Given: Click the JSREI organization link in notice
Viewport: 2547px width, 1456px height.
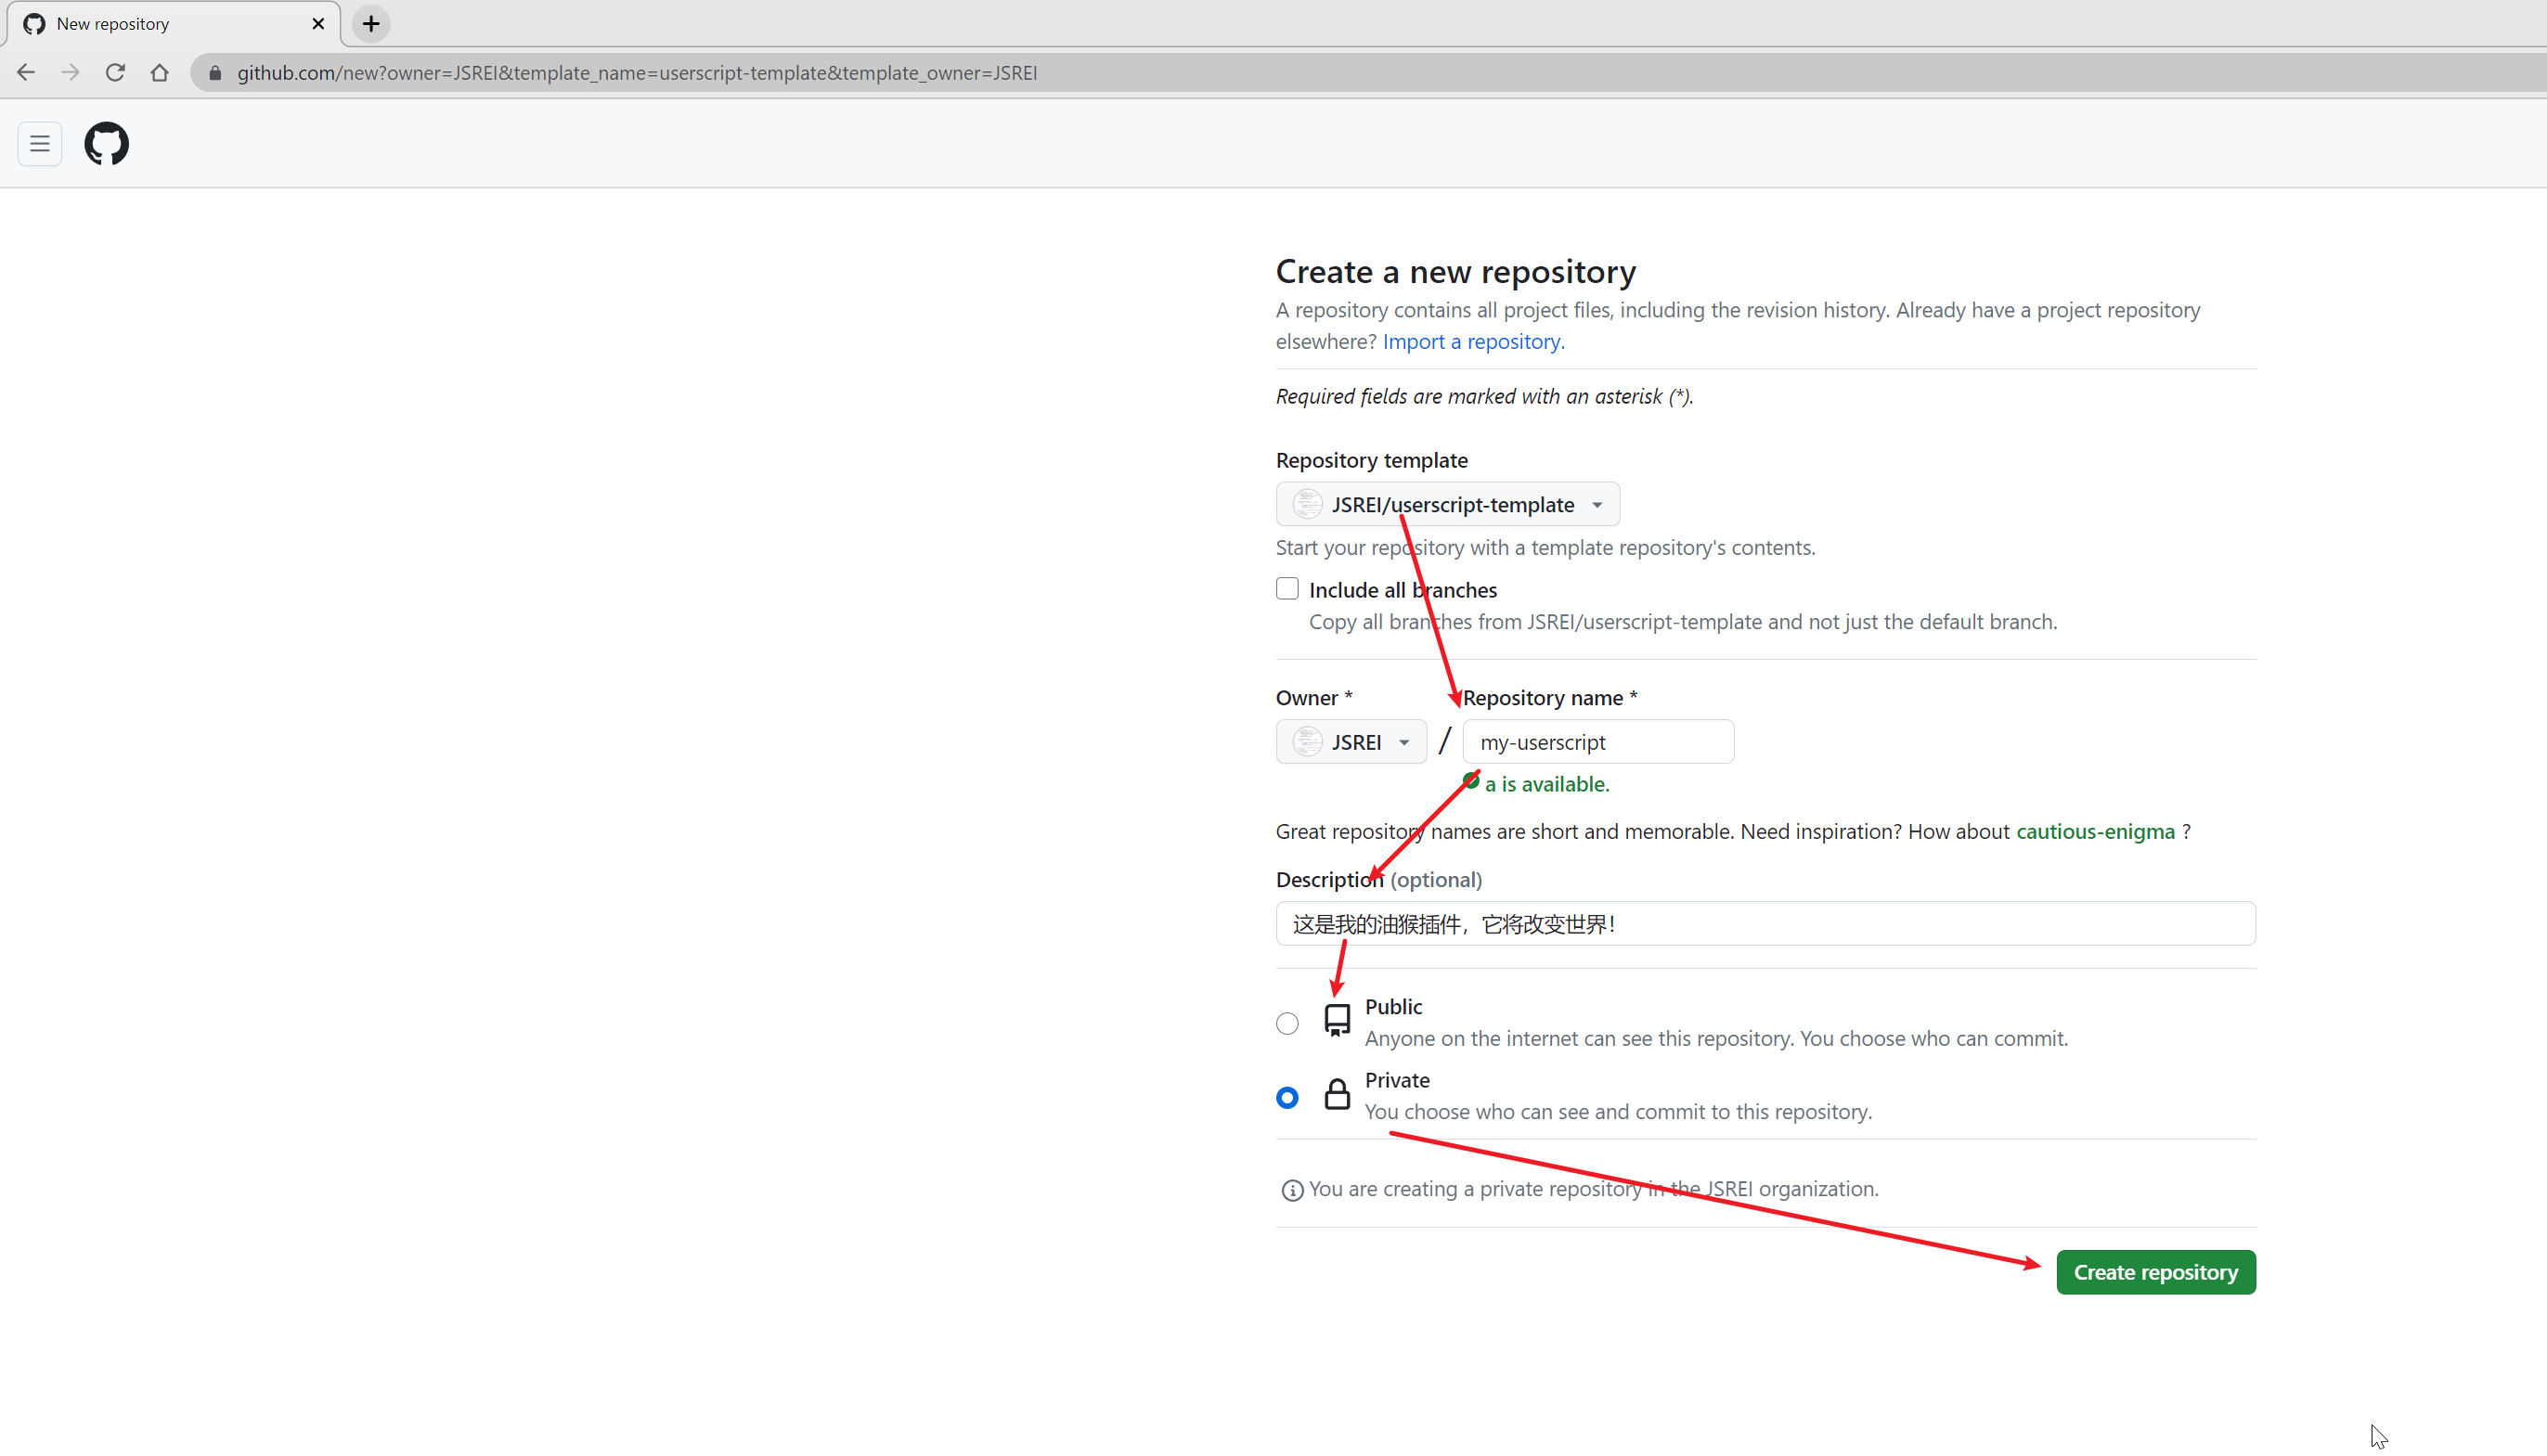Looking at the screenshot, I should coord(1732,1189).
